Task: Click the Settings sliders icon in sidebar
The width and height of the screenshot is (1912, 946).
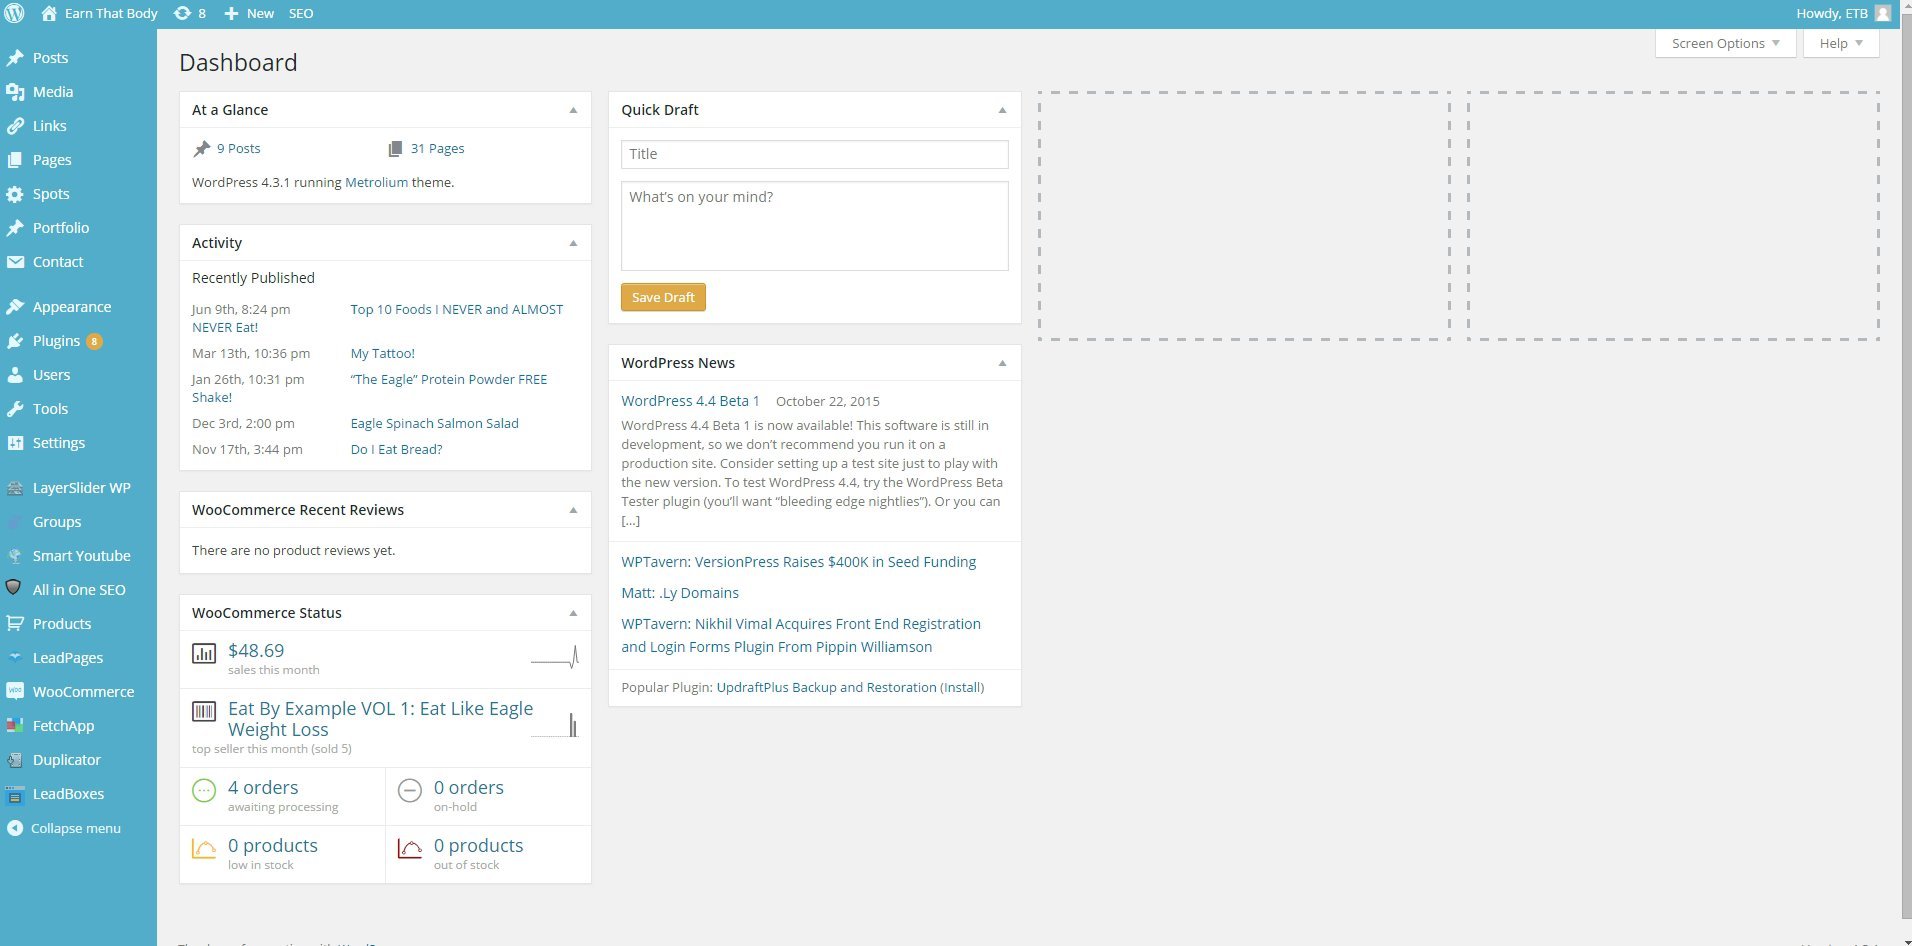Action: pyautogui.click(x=15, y=443)
